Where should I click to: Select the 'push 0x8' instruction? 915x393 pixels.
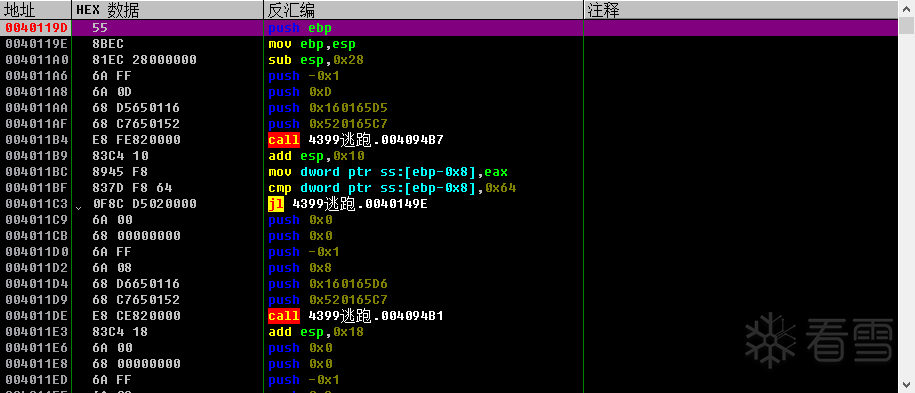300,268
